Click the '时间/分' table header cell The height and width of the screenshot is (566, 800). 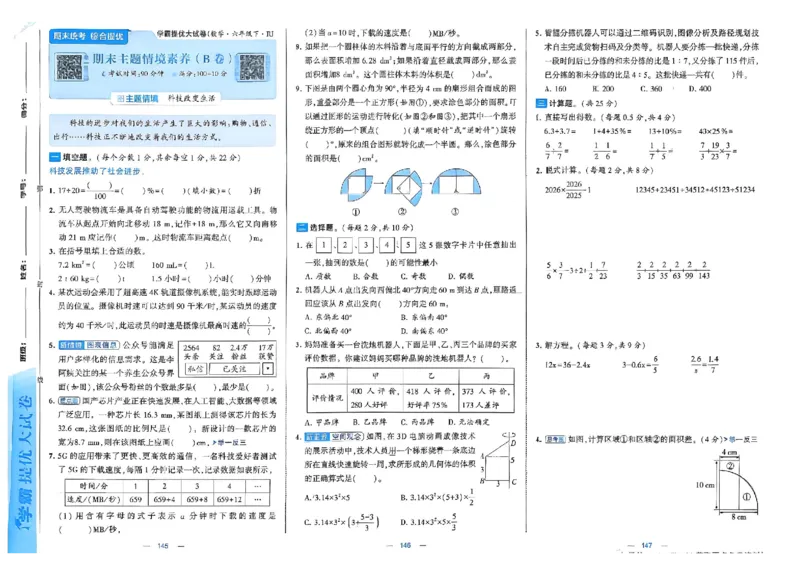[93, 486]
